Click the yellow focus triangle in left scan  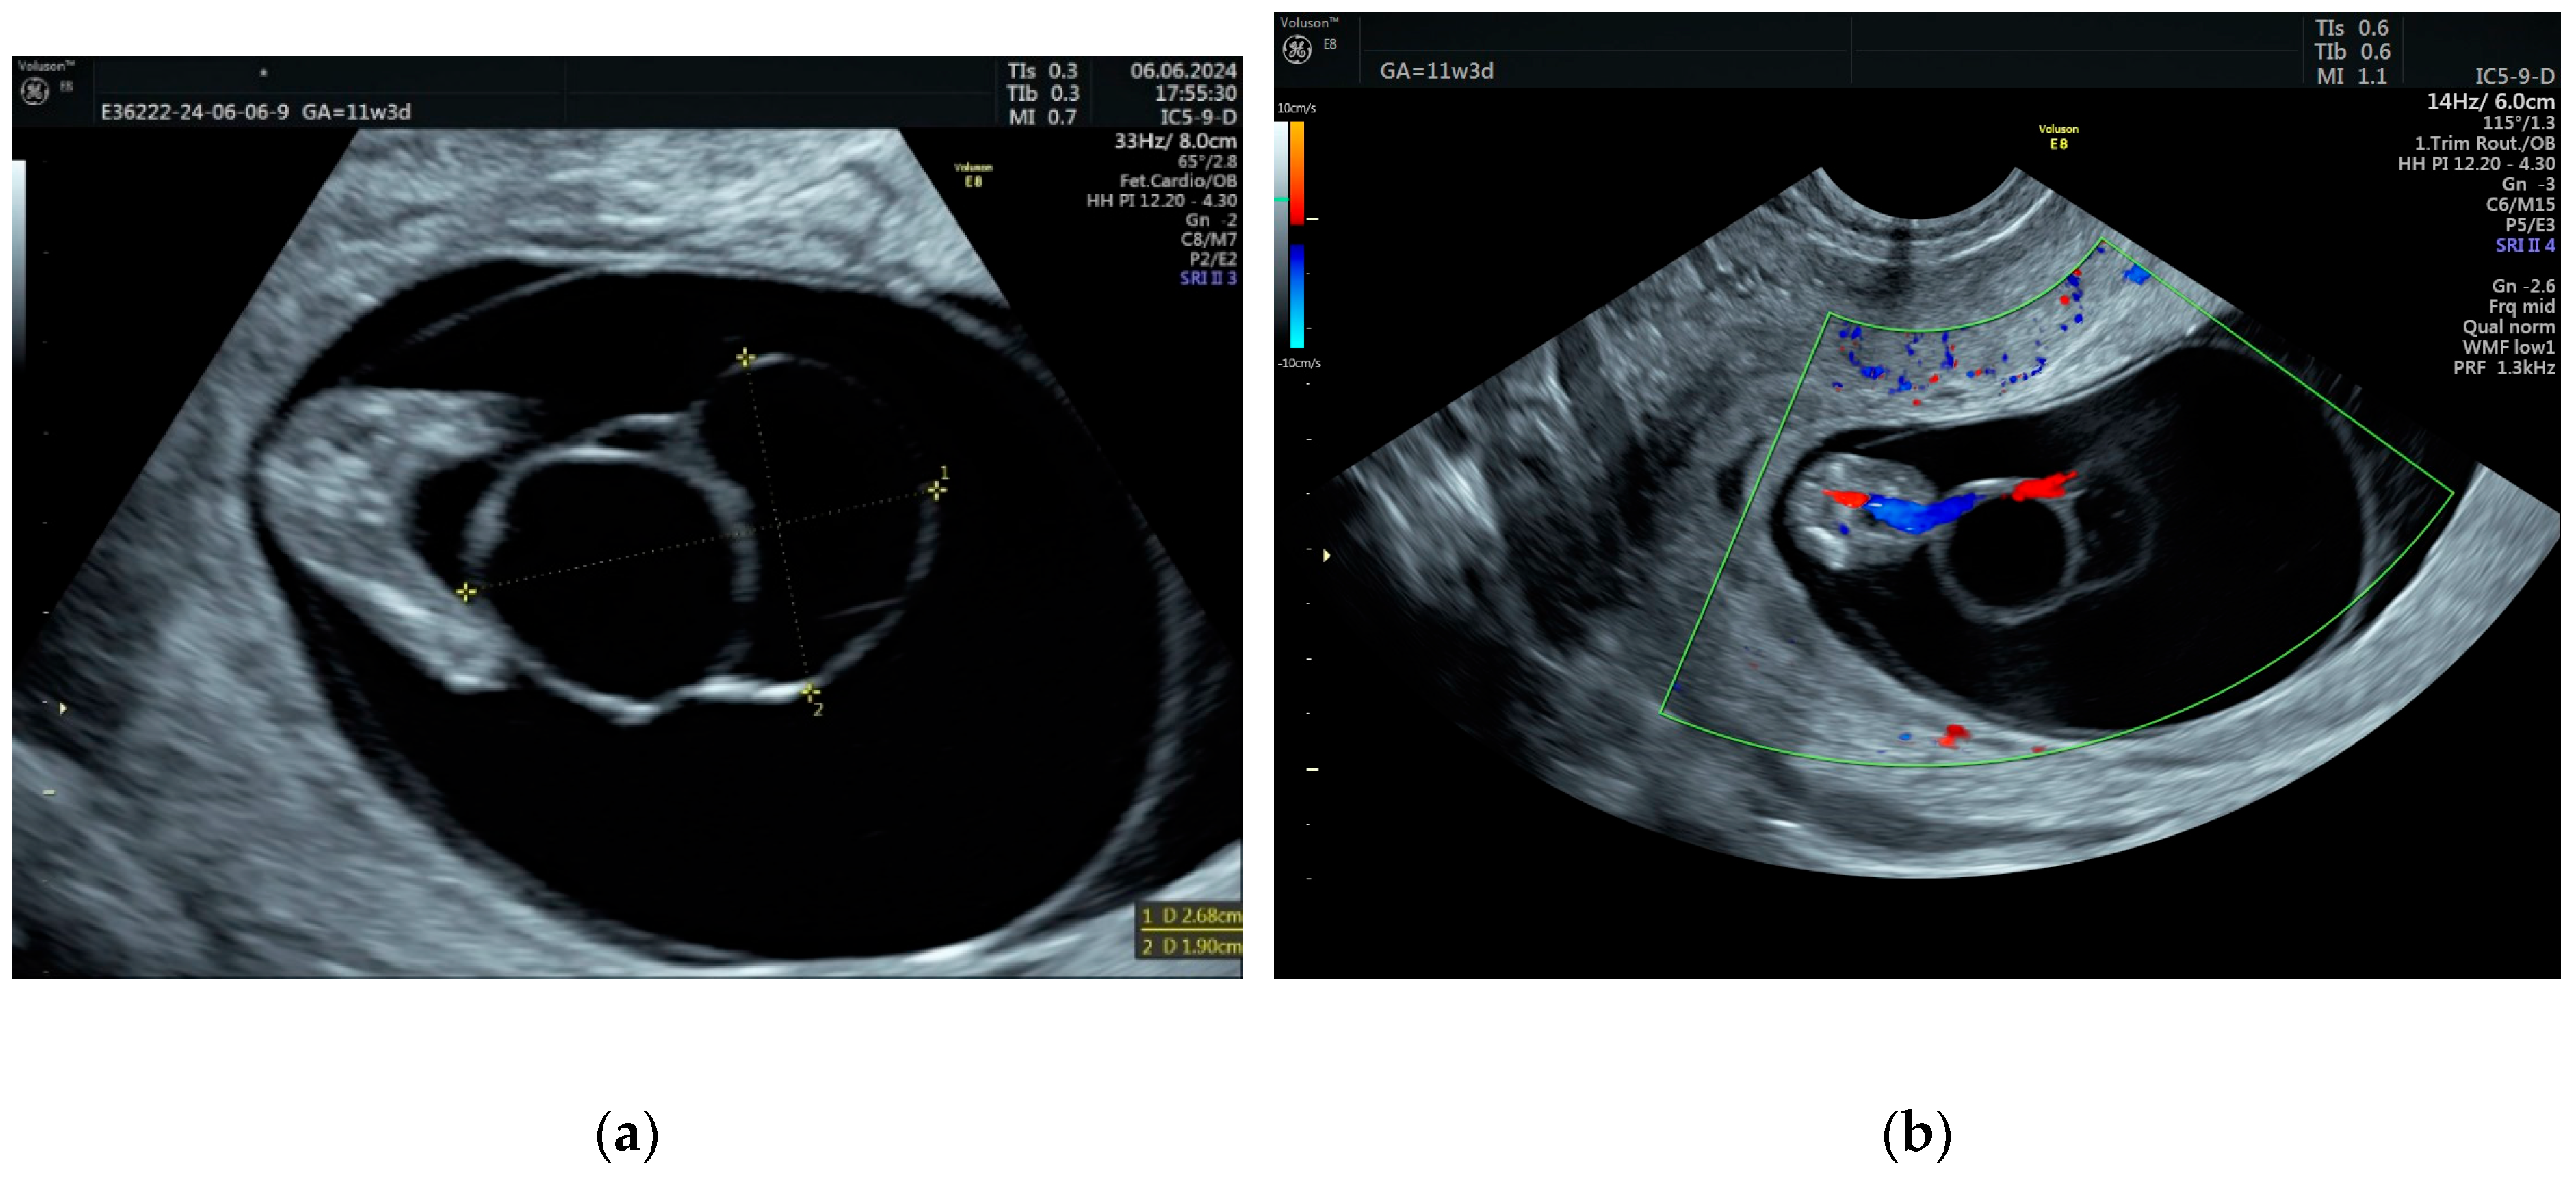coord(63,708)
